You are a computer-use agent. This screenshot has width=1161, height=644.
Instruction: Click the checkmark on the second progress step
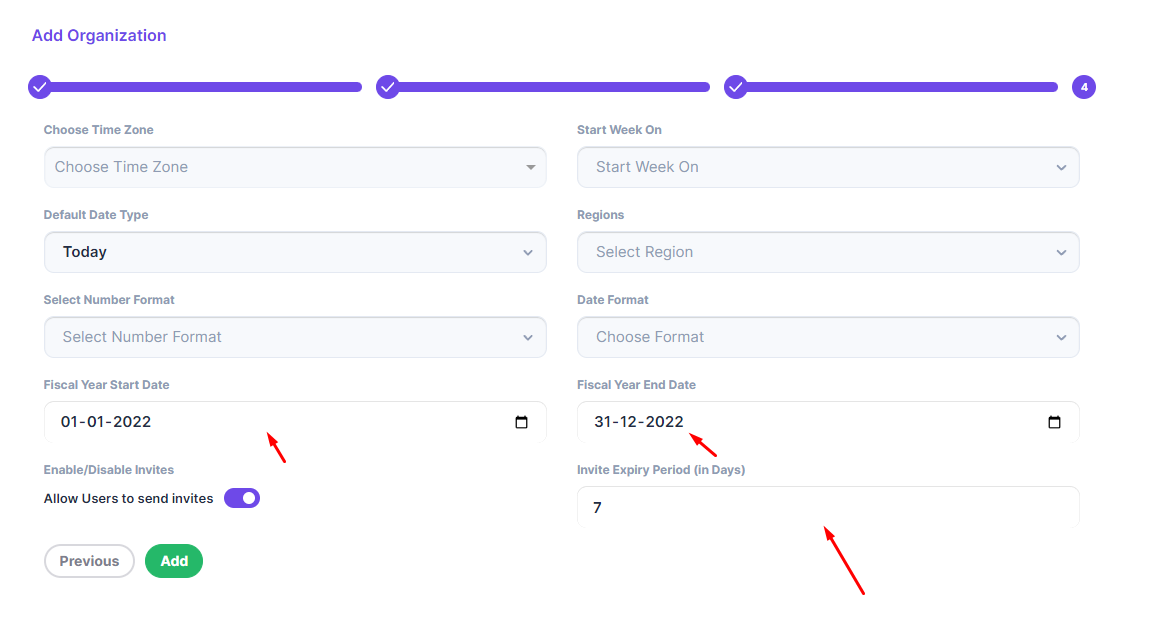coord(387,87)
